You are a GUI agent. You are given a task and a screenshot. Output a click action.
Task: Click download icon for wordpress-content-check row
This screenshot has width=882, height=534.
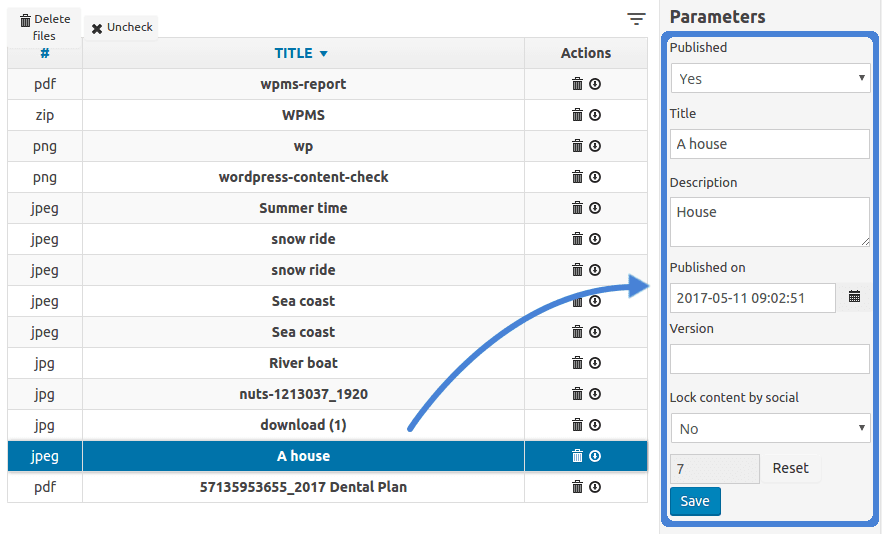(595, 178)
